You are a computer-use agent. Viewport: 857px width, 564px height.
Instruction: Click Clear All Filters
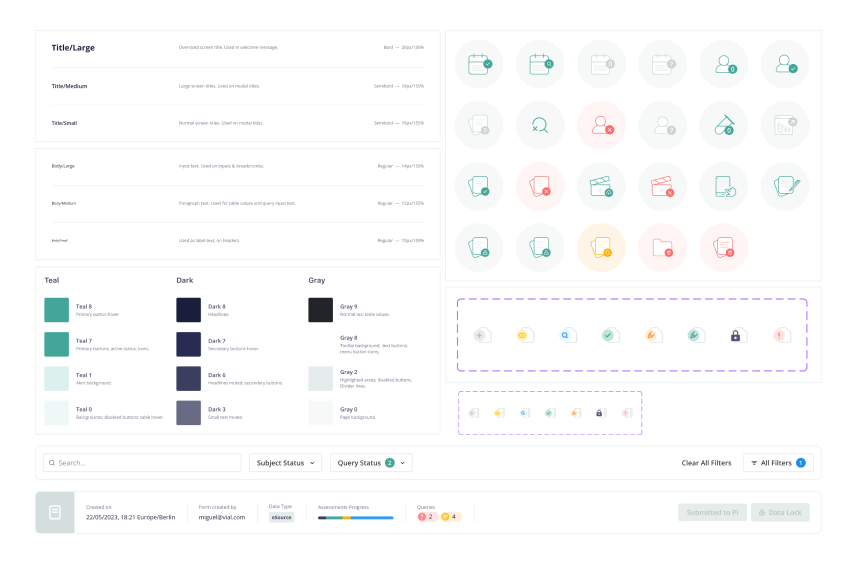click(x=706, y=463)
